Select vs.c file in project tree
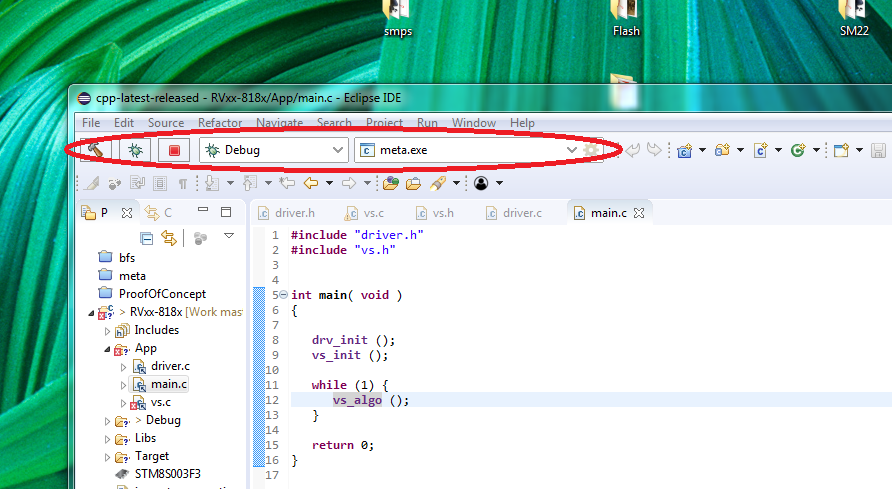Image resolution: width=892 pixels, height=489 pixels. [x=161, y=402]
